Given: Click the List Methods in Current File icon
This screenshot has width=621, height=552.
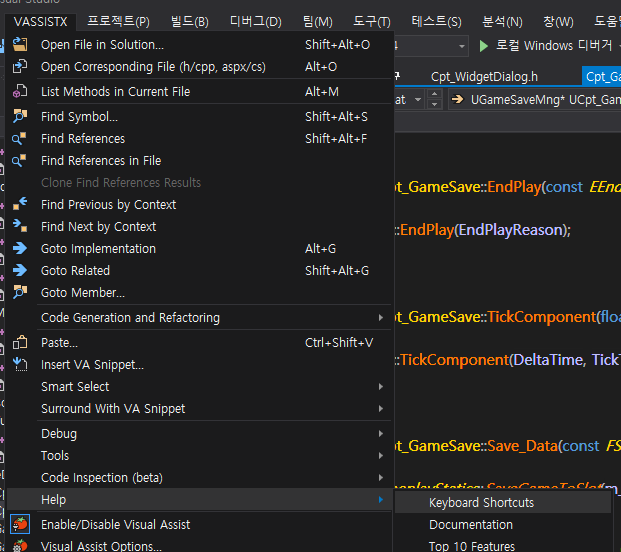Looking at the screenshot, I should click(20, 91).
